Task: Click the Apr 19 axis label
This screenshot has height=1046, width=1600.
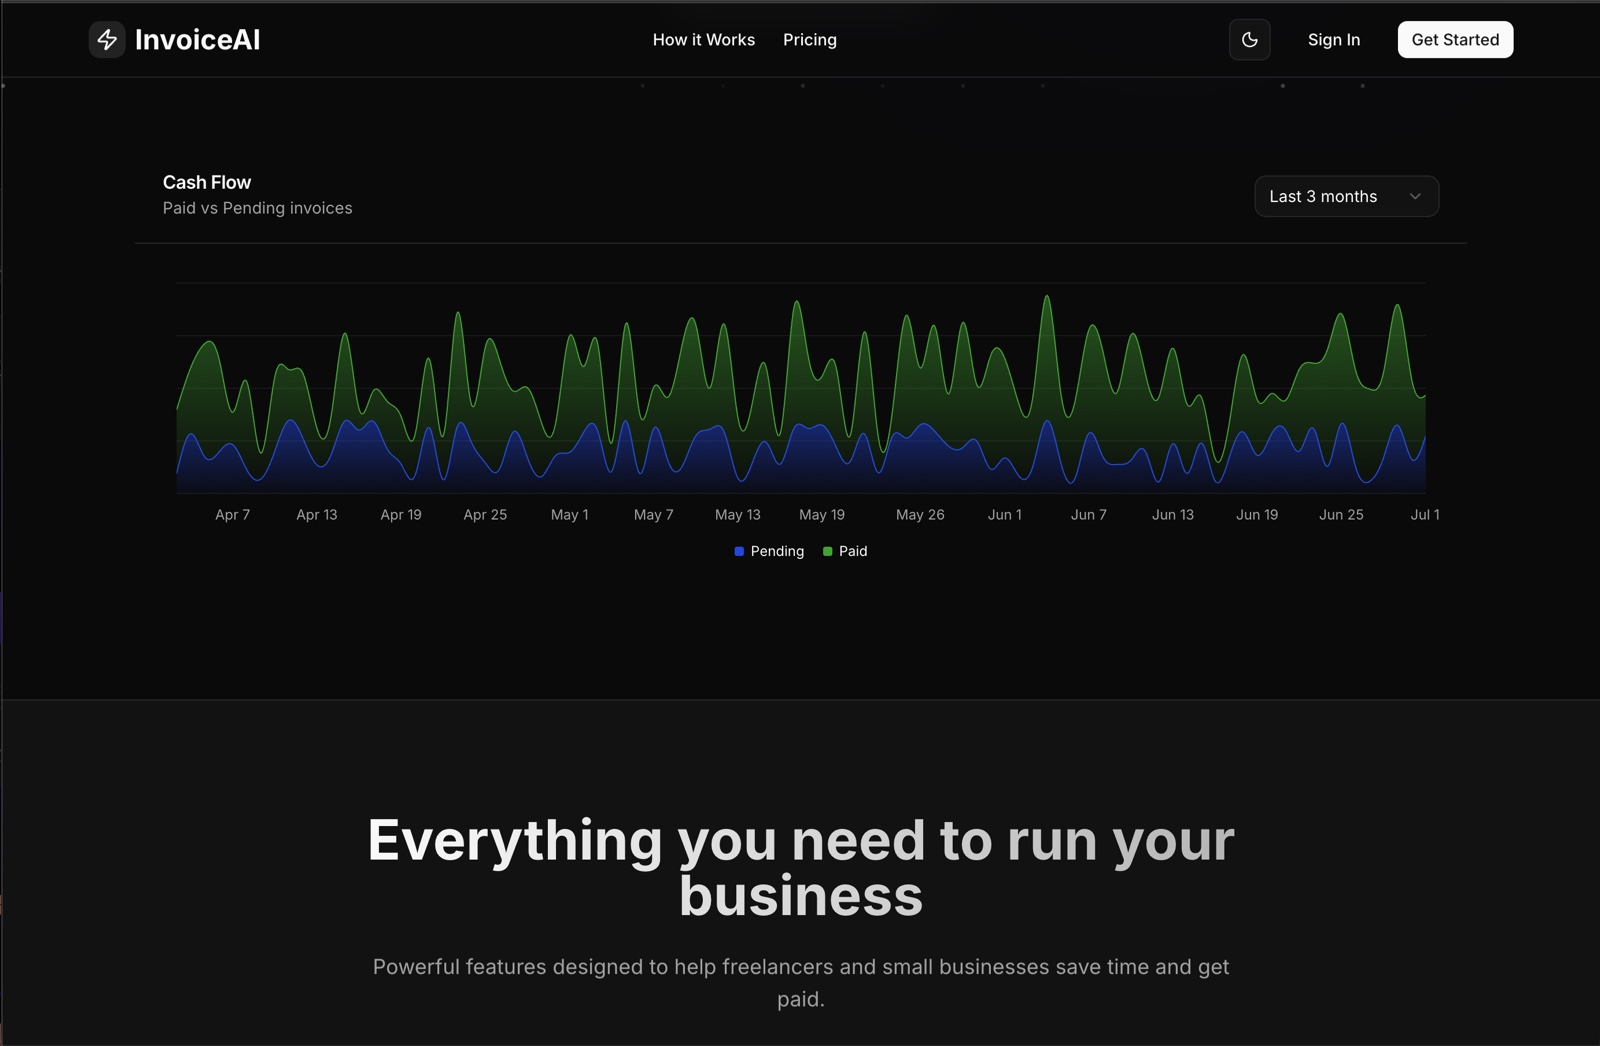Action: point(401,515)
